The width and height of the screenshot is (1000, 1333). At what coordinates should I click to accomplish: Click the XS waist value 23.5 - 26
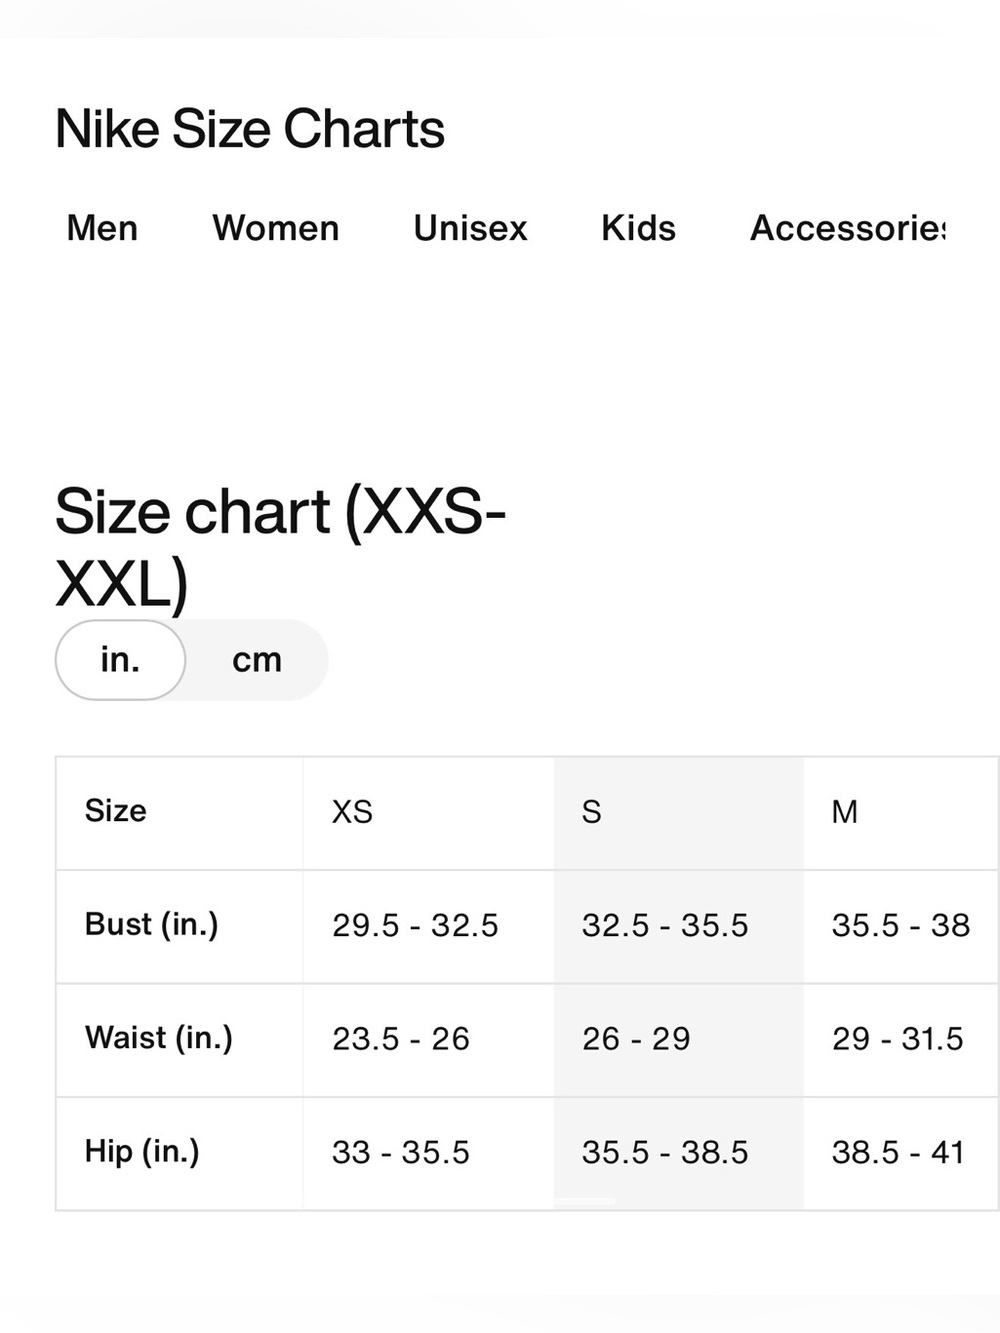pos(401,1039)
